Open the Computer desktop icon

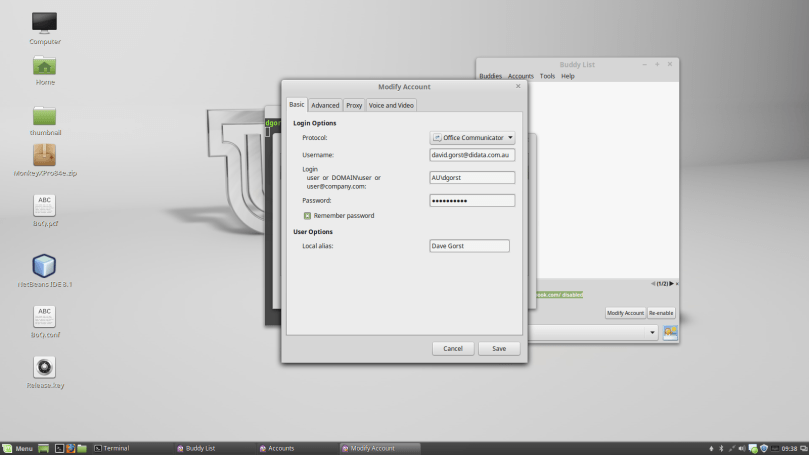click(44, 28)
